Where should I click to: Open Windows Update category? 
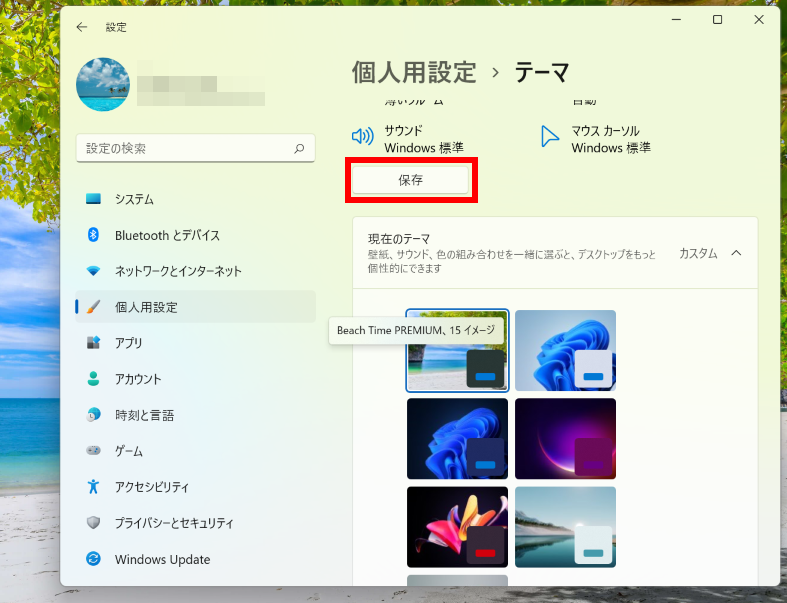pos(195,559)
